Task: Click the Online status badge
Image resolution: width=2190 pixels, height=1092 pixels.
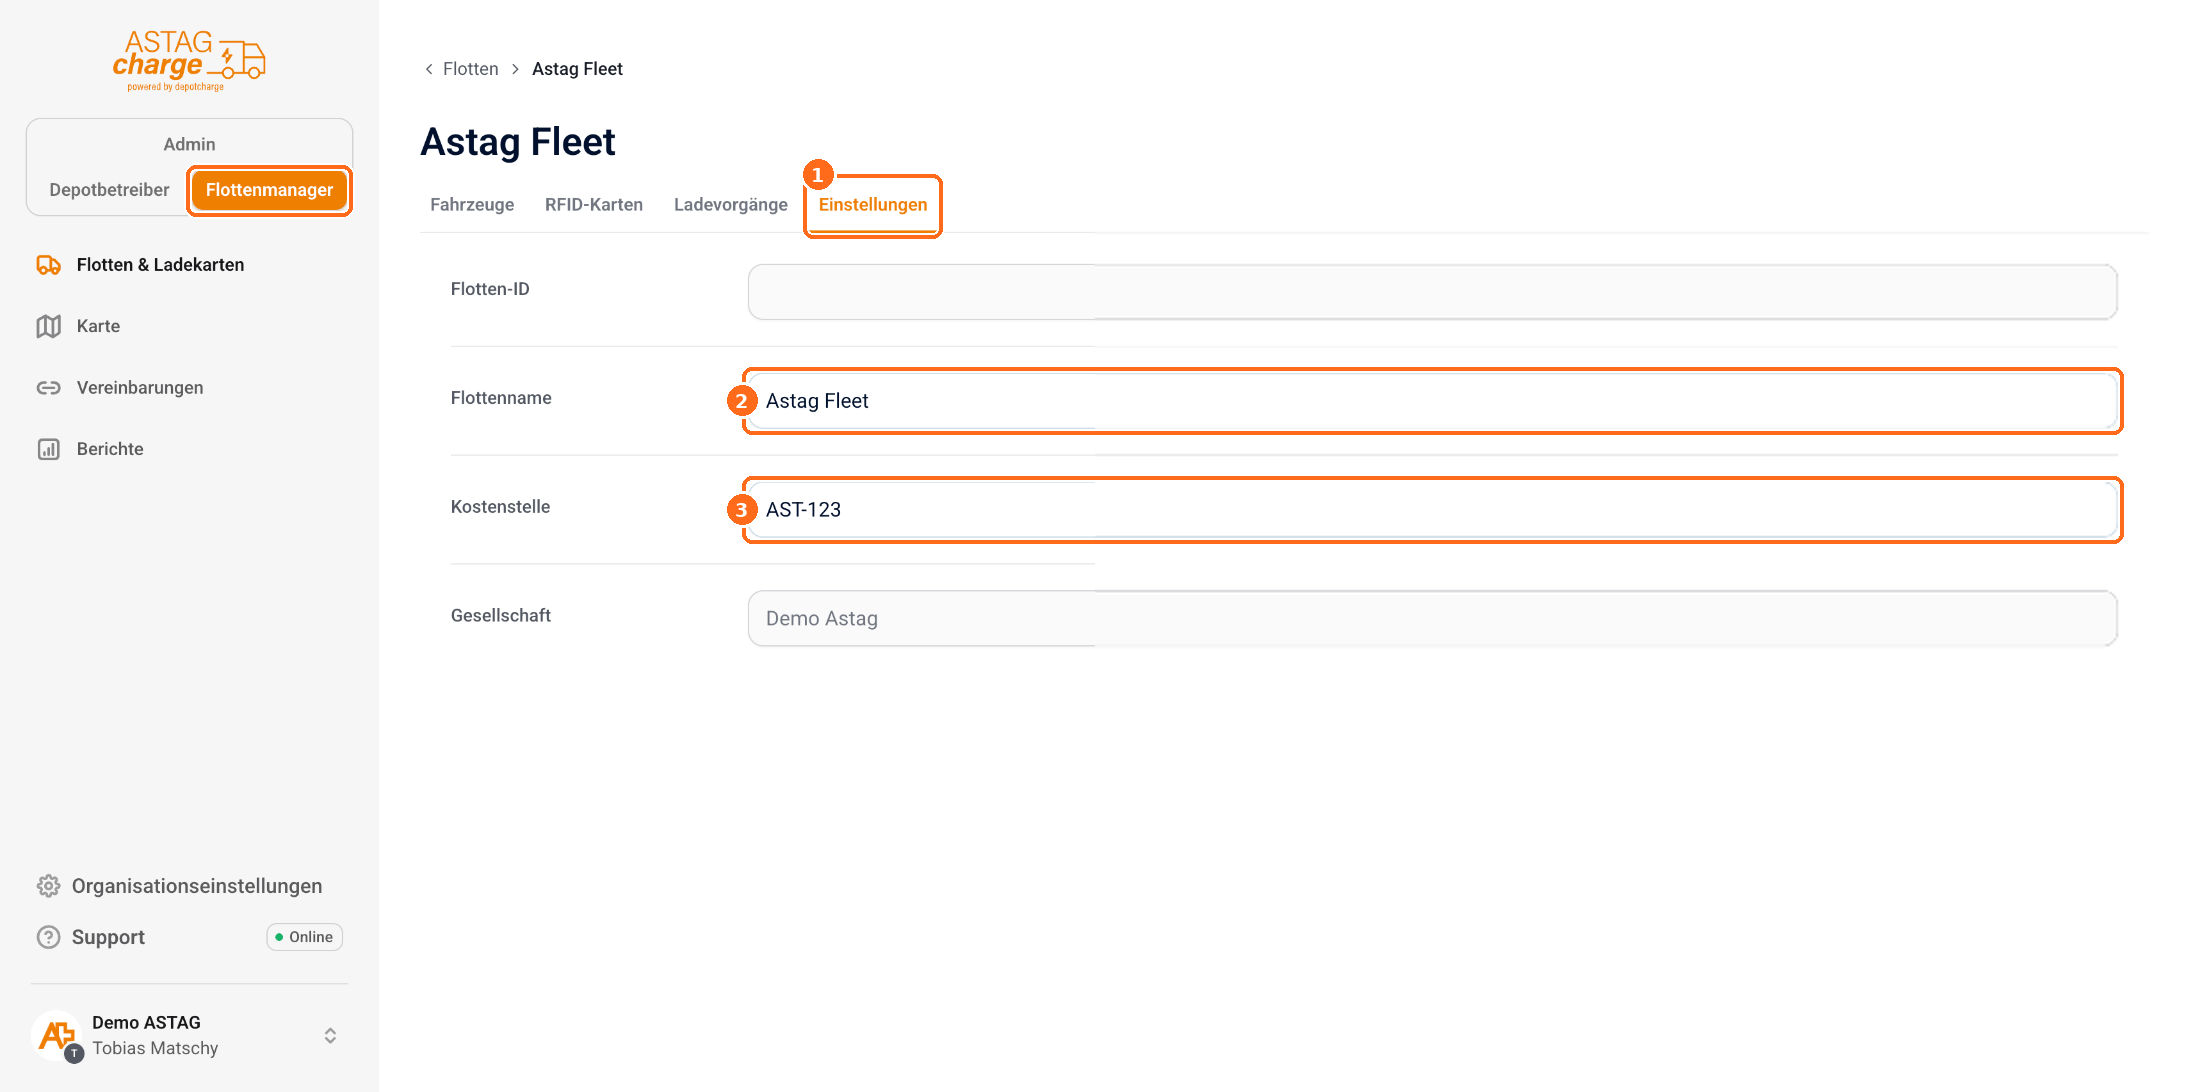Action: tap(305, 937)
